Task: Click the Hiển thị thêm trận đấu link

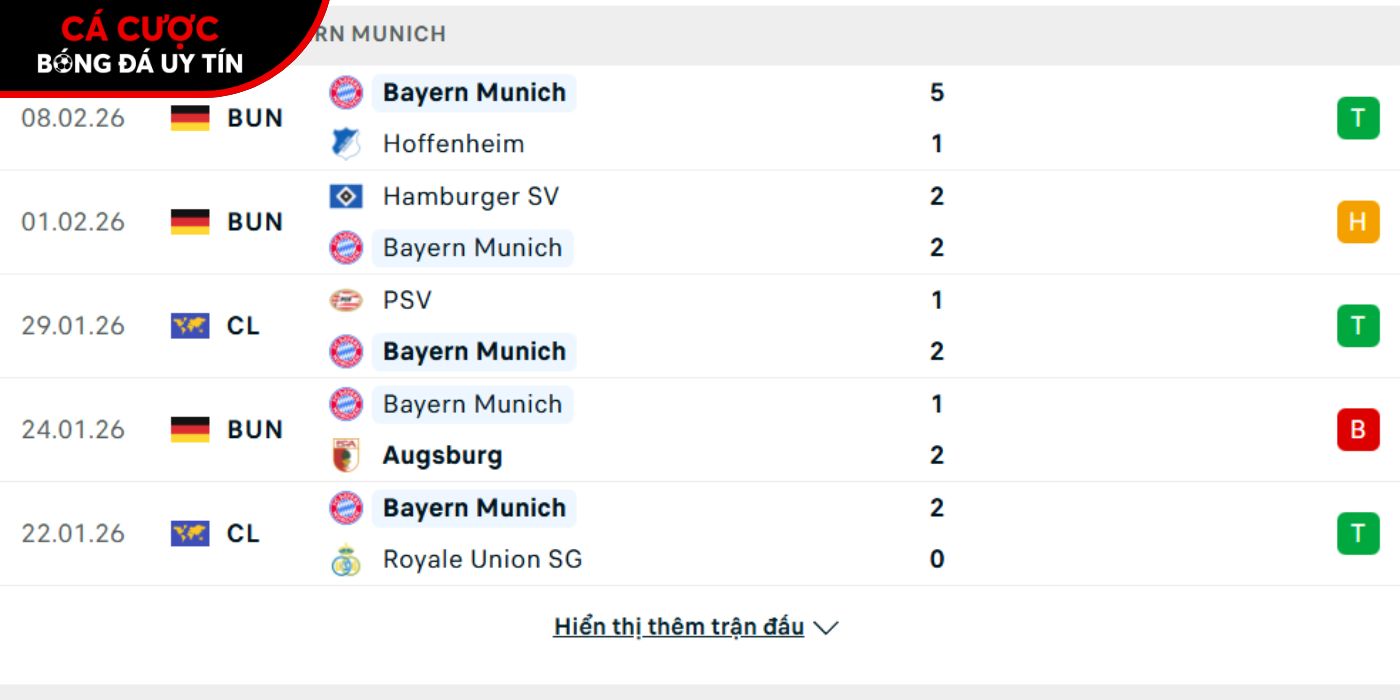Action: point(677,626)
